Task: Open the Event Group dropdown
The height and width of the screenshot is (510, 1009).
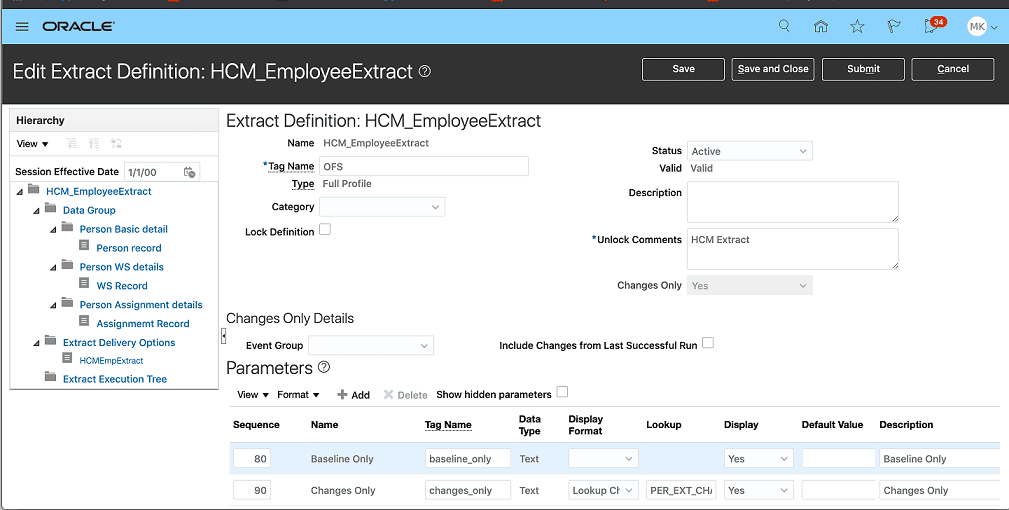Action: (371, 345)
